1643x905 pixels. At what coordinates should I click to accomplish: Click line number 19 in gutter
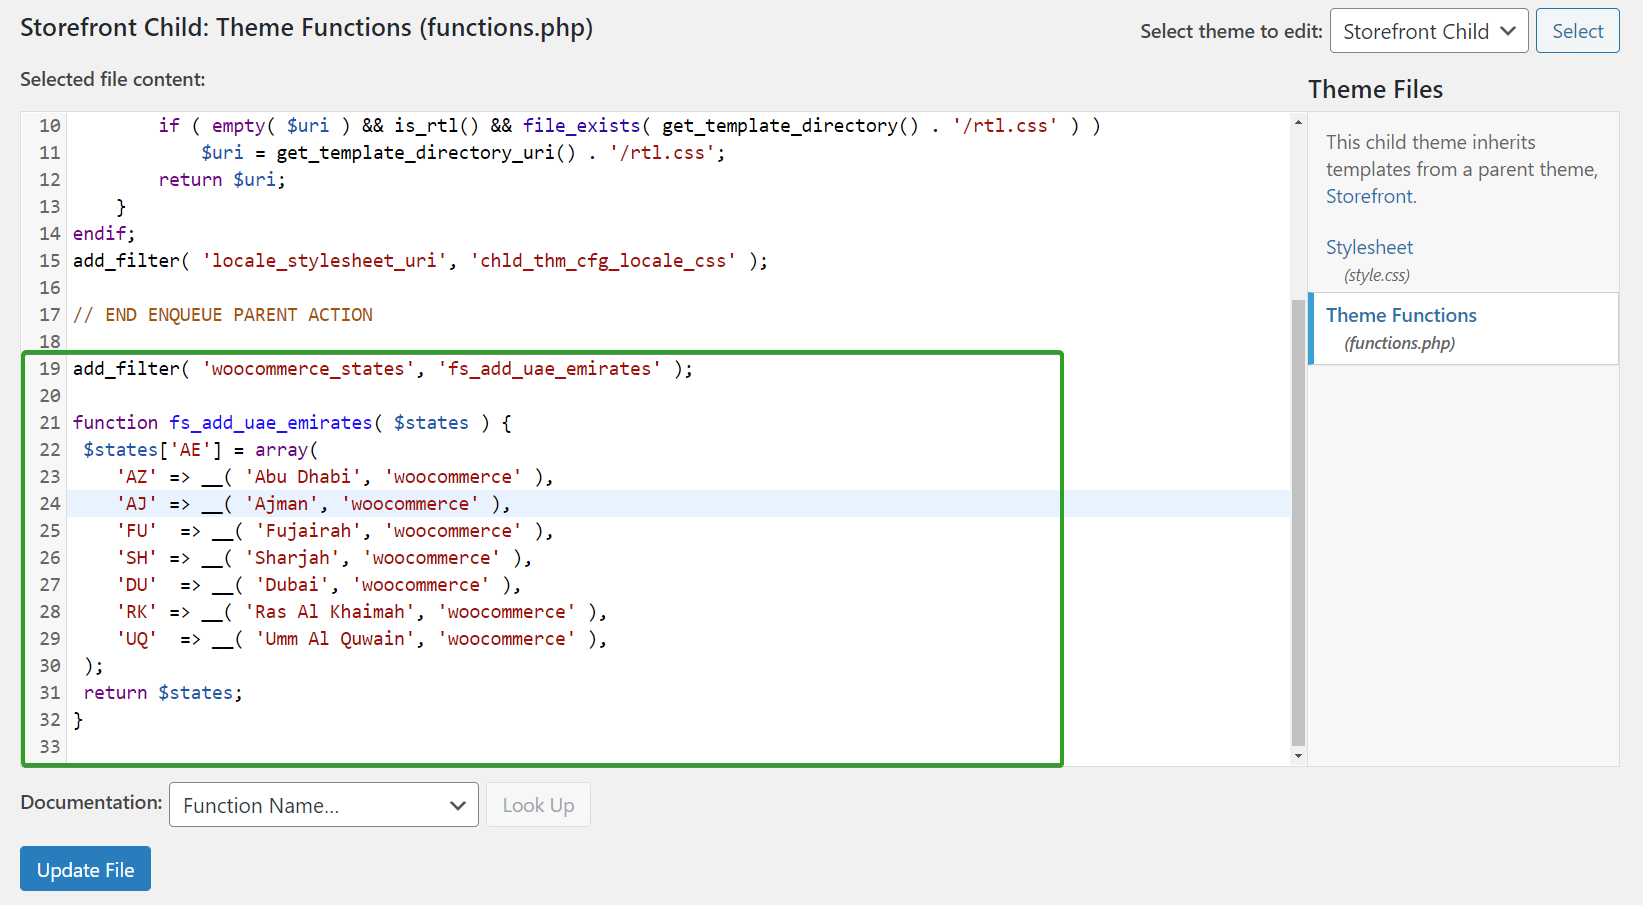[50, 368]
